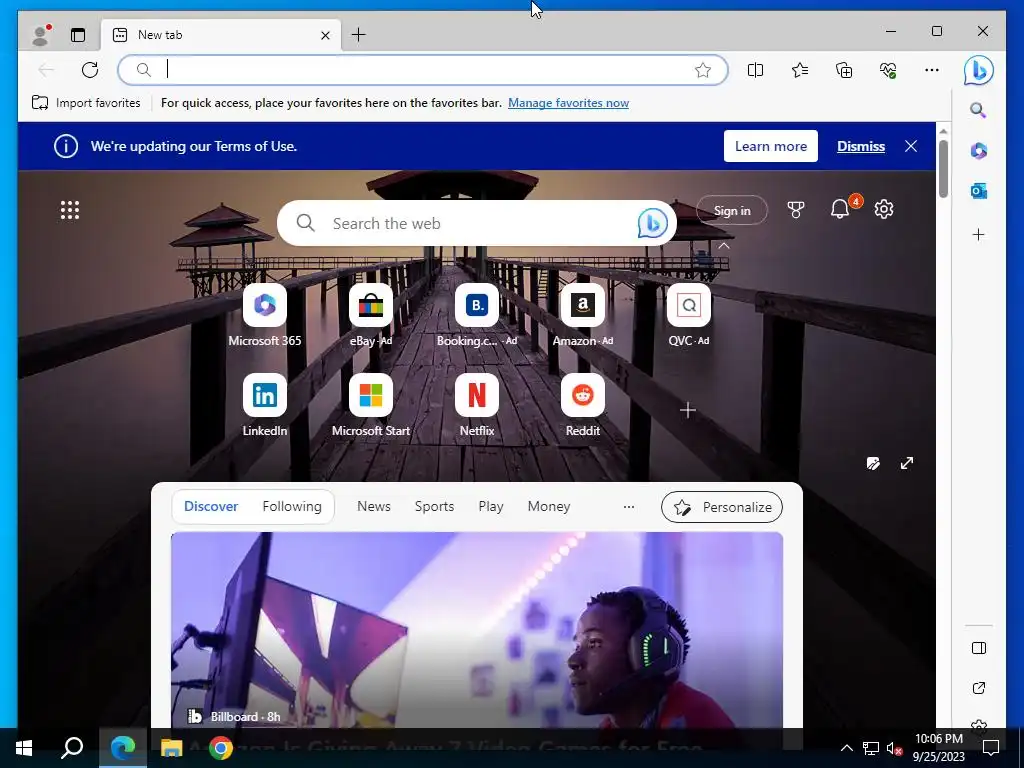Open Bing Copilot sidebar button
This screenshot has width=1024, height=768.
pyautogui.click(x=978, y=70)
